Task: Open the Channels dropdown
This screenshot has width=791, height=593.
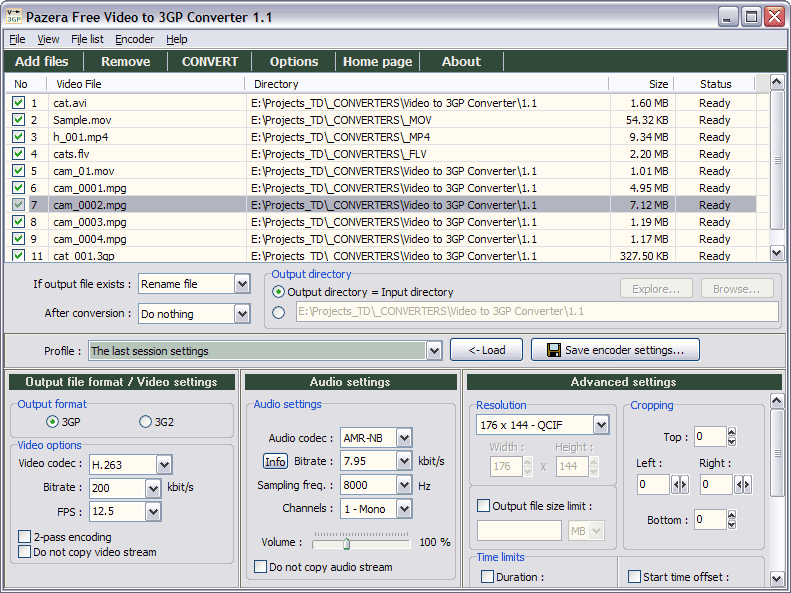Action: coord(404,509)
